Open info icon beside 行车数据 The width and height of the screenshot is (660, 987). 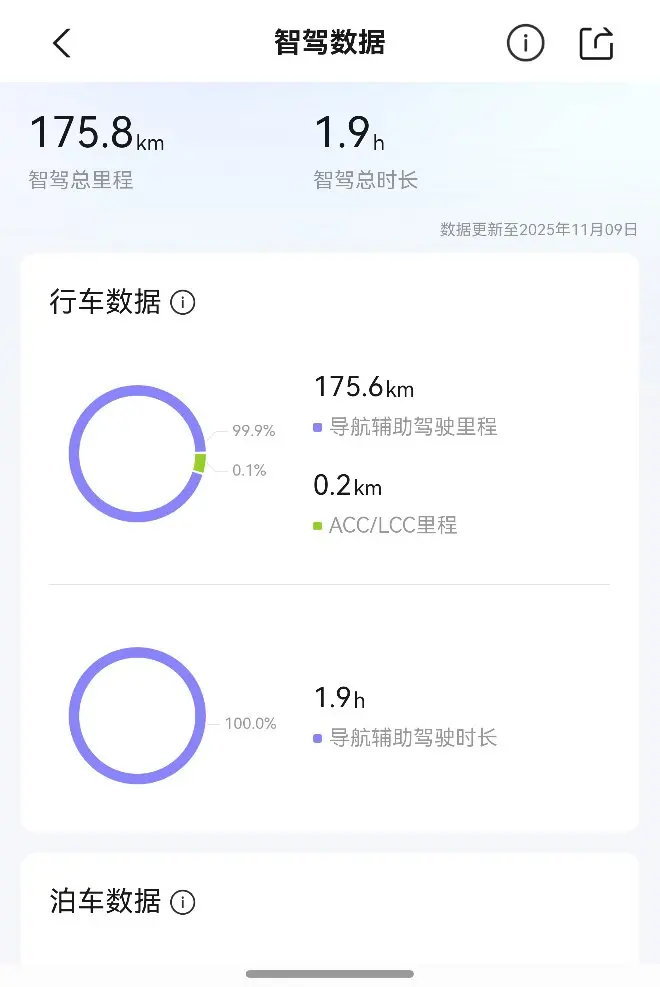pos(183,302)
